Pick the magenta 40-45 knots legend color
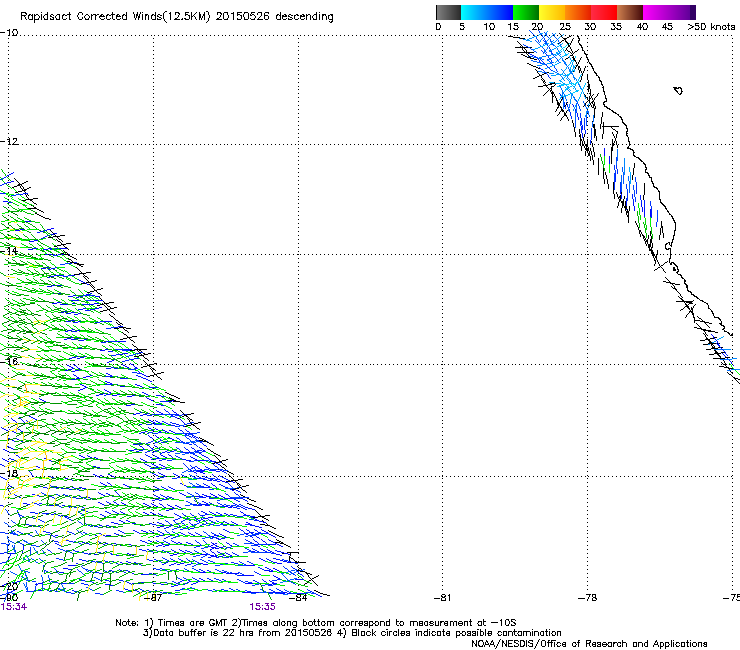 pos(656,12)
